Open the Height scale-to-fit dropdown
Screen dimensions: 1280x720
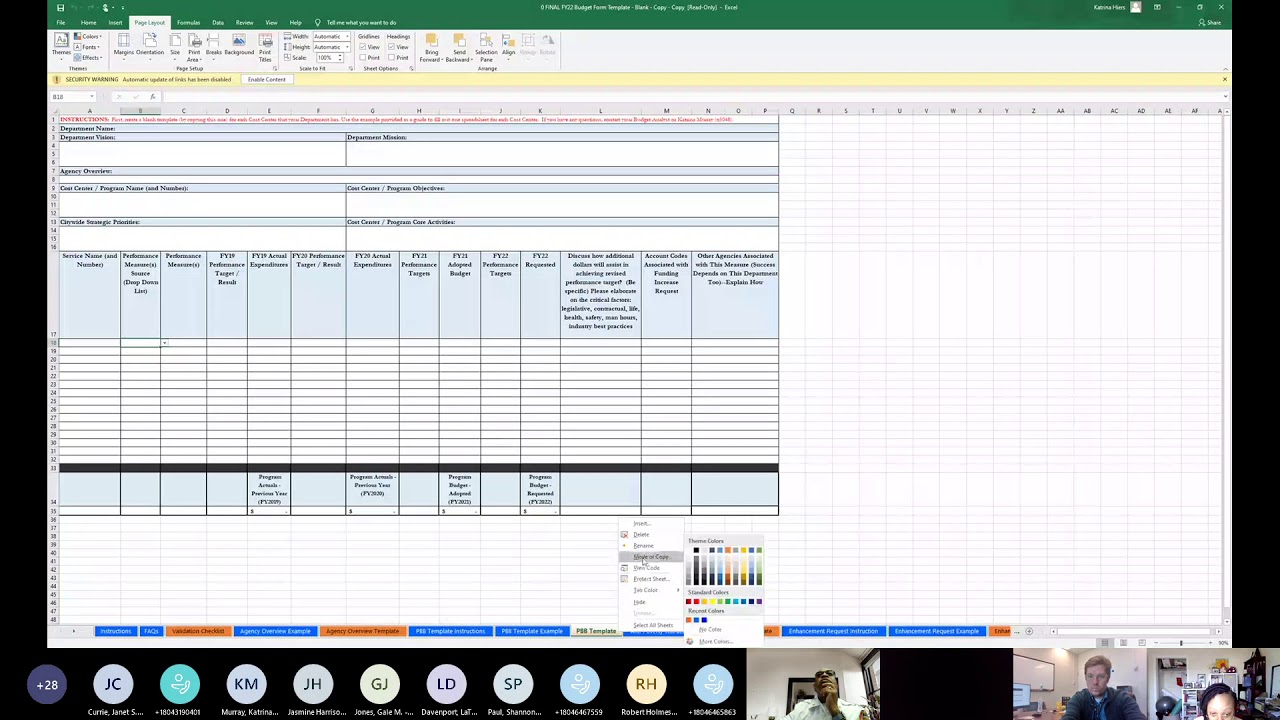pyautogui.click(x=345, y=47)
